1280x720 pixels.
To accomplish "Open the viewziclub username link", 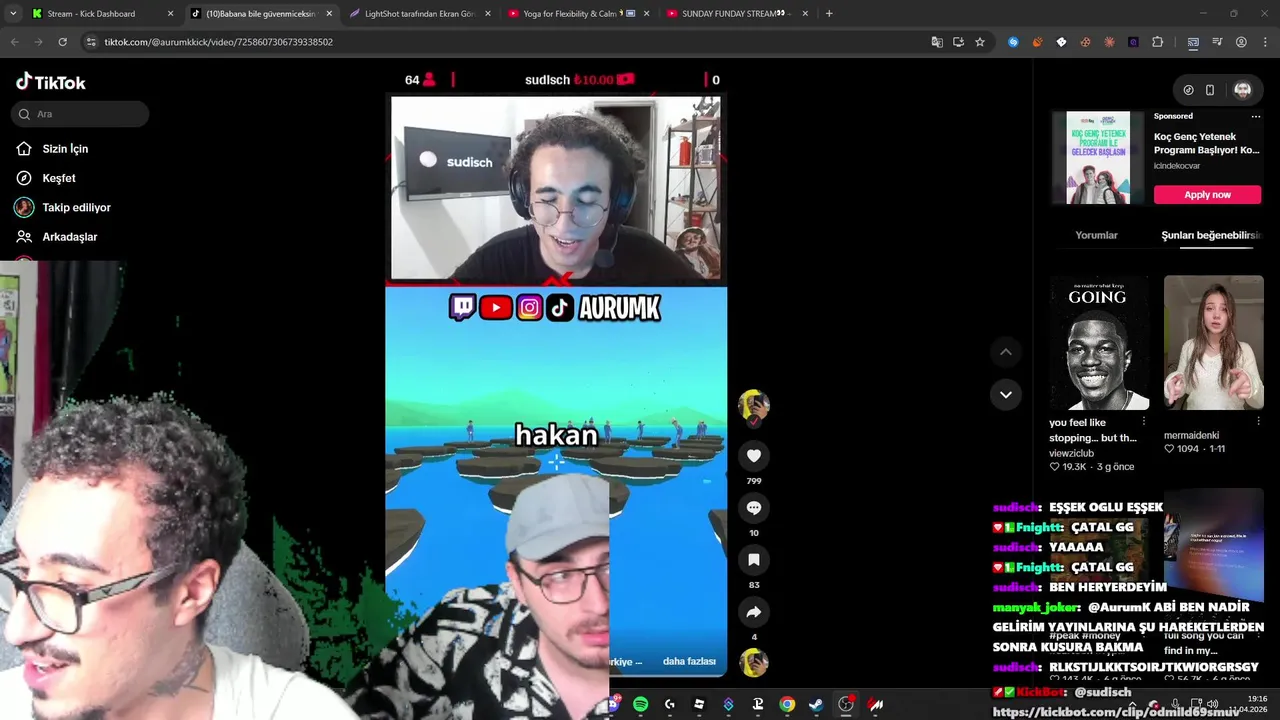I will pyautogui.click(x=1071, y=453).
